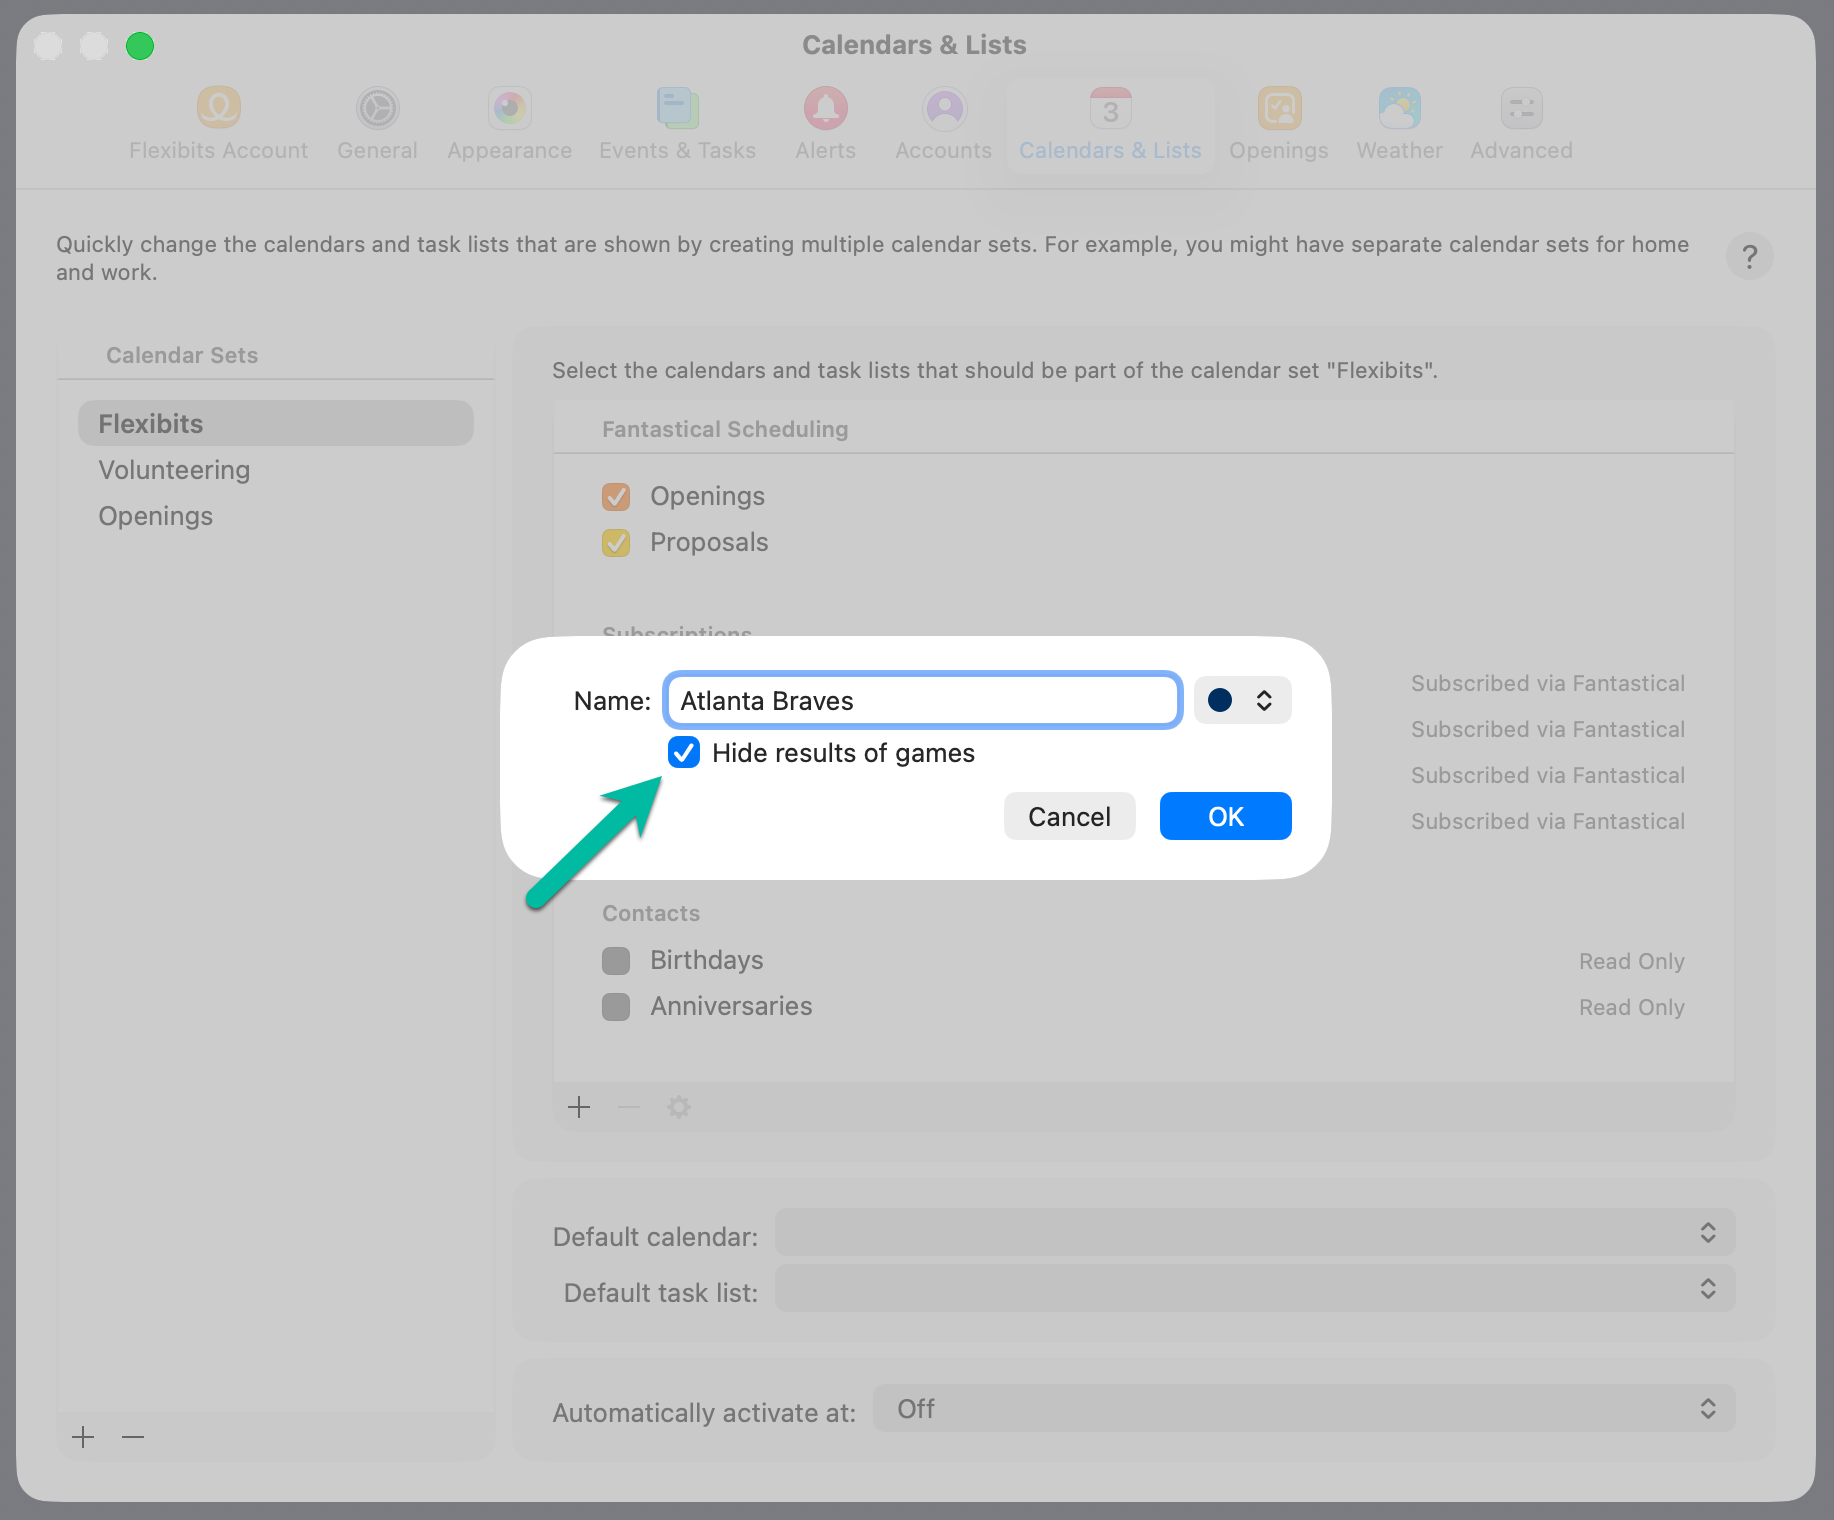Viewport: 1834px width, 1520px height.
Task: Open the Default calendar dropdown
Action: 1255,1232
